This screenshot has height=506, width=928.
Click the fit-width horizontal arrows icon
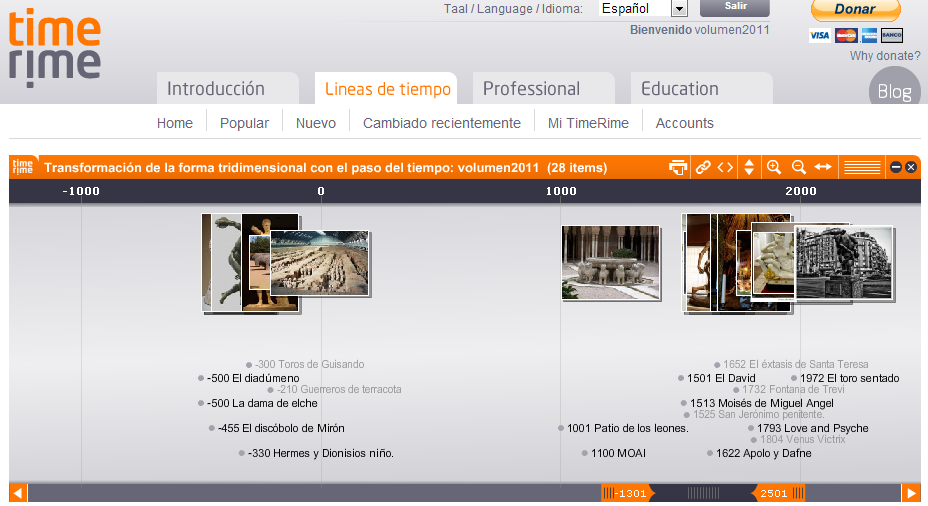click(x=823, y=167)
